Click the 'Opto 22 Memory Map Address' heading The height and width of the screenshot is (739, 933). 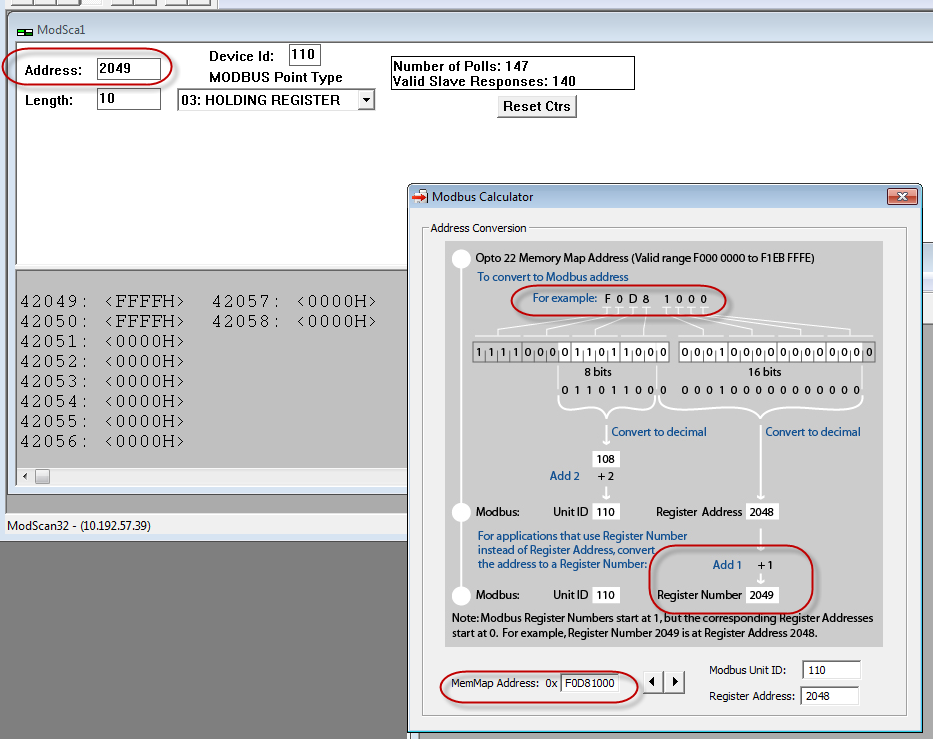pyautogui.click(x=645, y=258)
